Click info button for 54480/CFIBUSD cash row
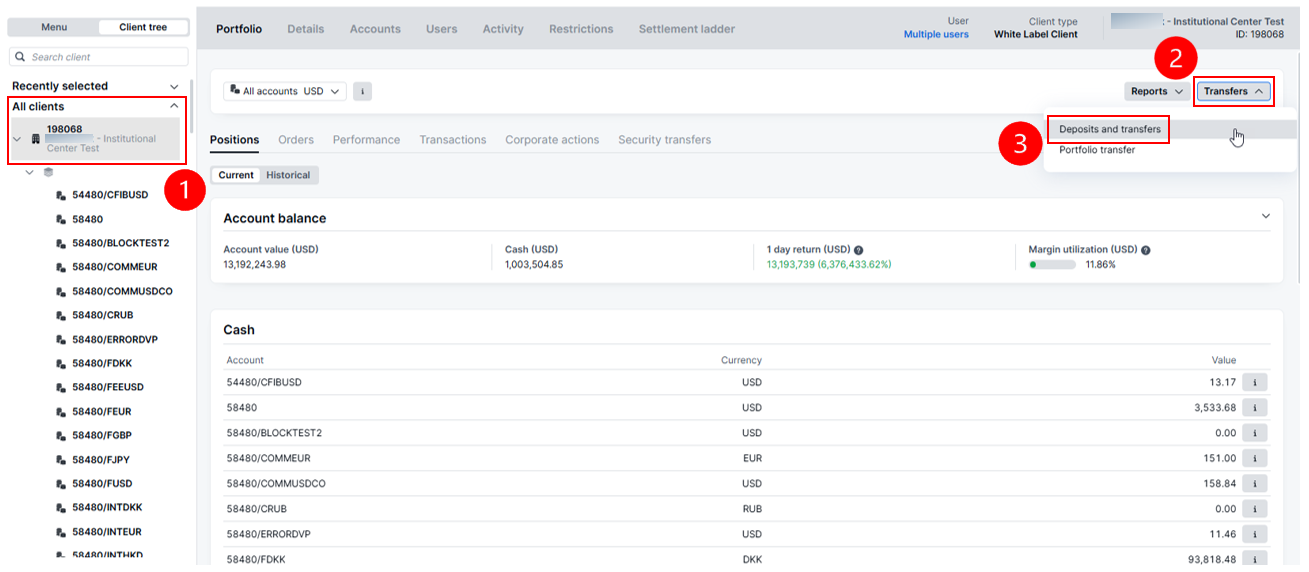1309x572 pixels. [1254, 383]
